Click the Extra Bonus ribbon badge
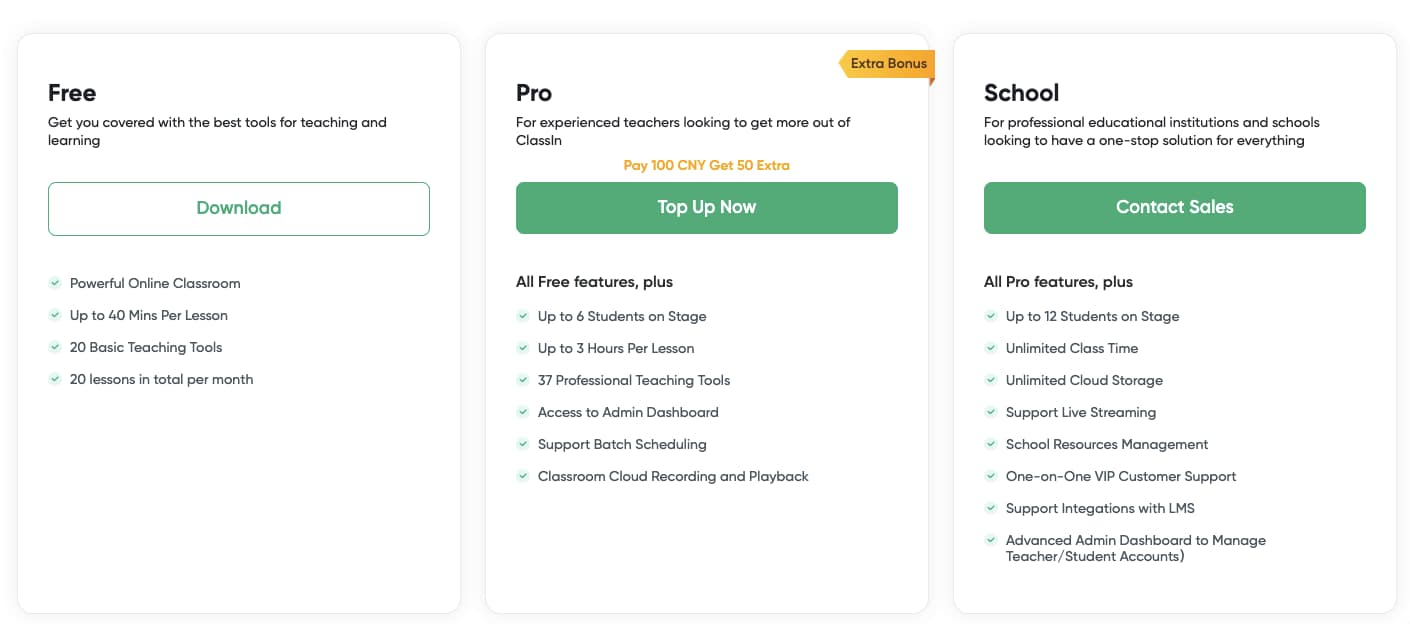This screenshot has width=1410, height=624. (887, 63)
